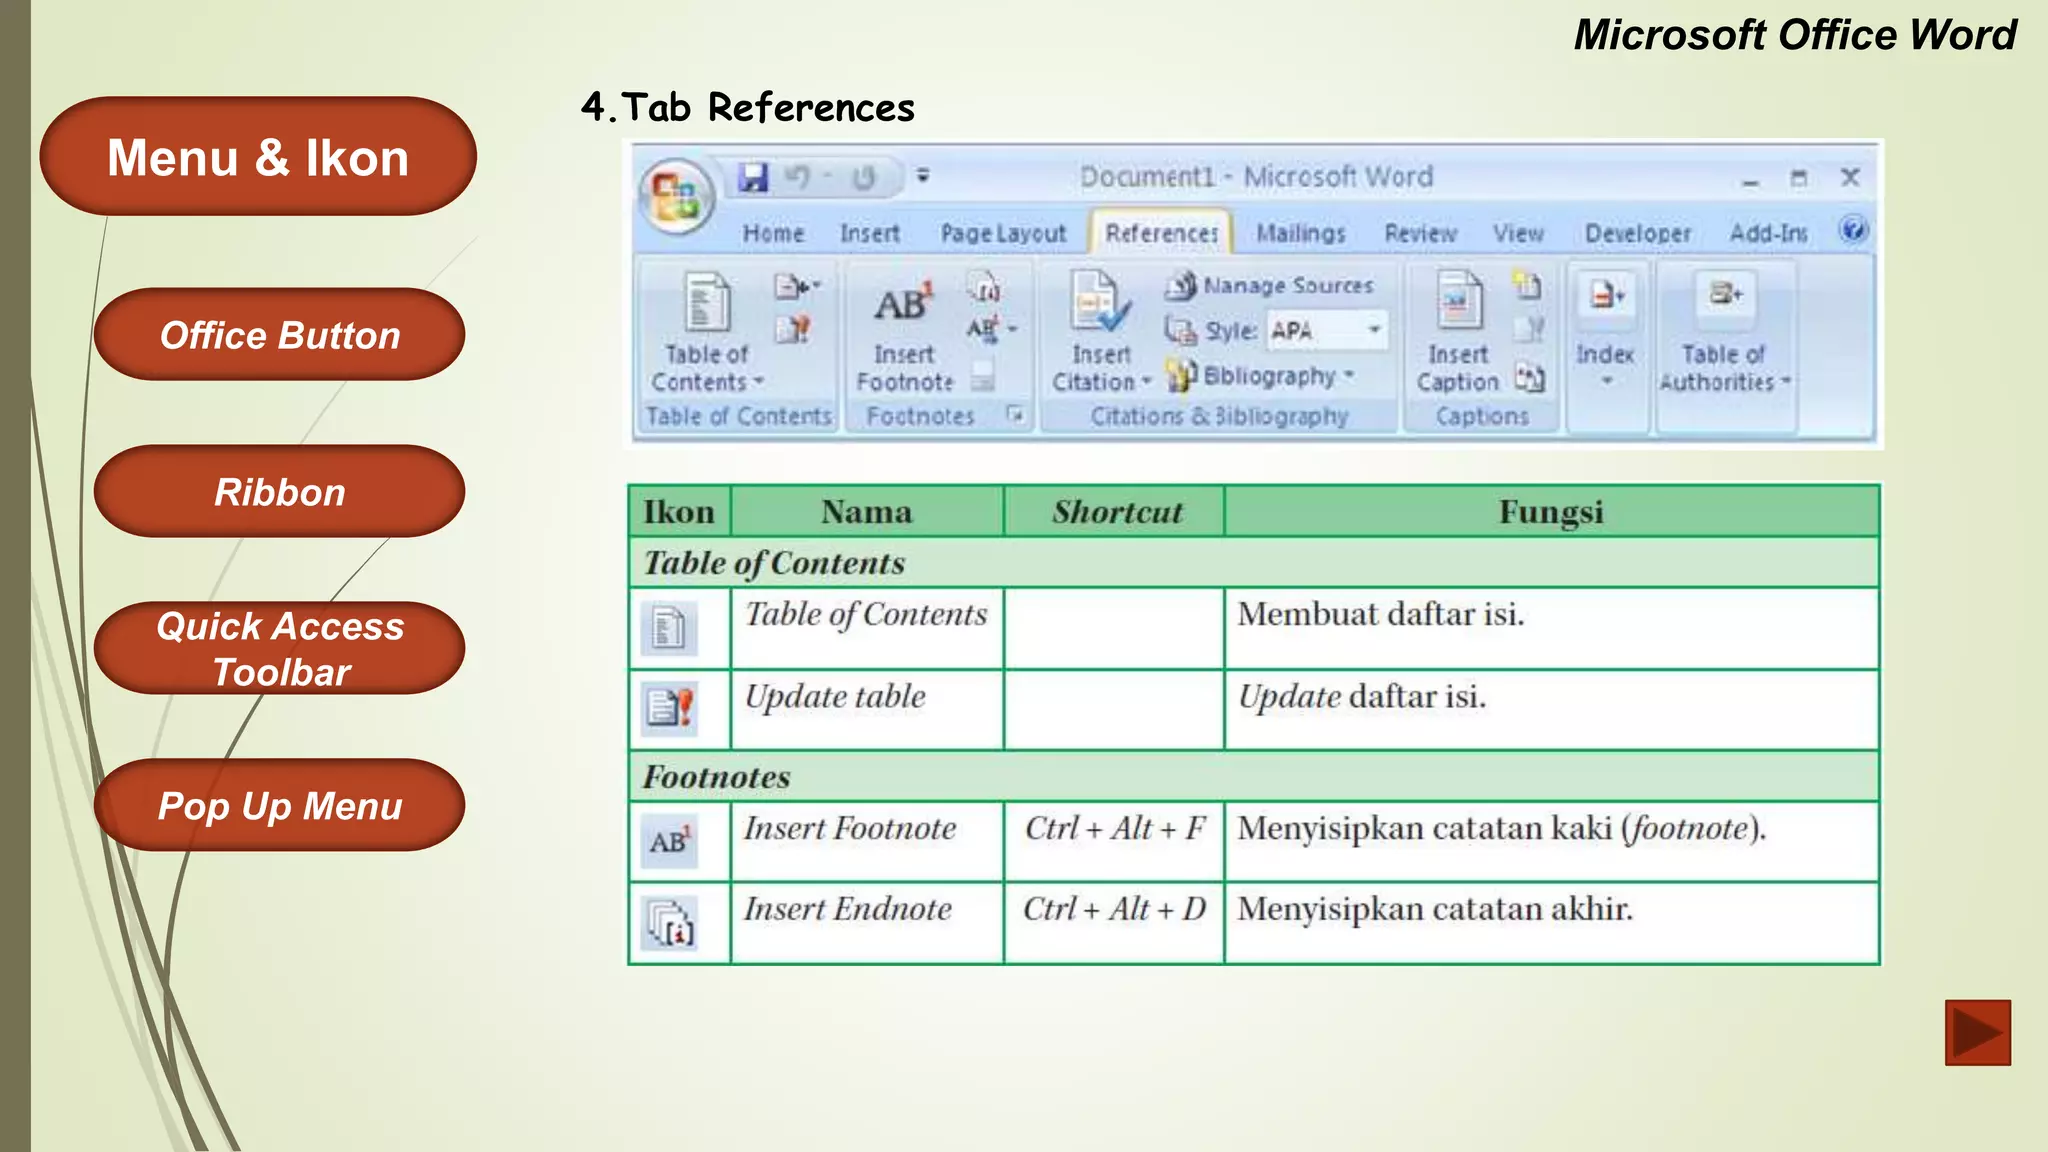This screenshot has height=1152, width=2048.
Task: Click Insert Endnote icon in table row
Action: point(669,922)
